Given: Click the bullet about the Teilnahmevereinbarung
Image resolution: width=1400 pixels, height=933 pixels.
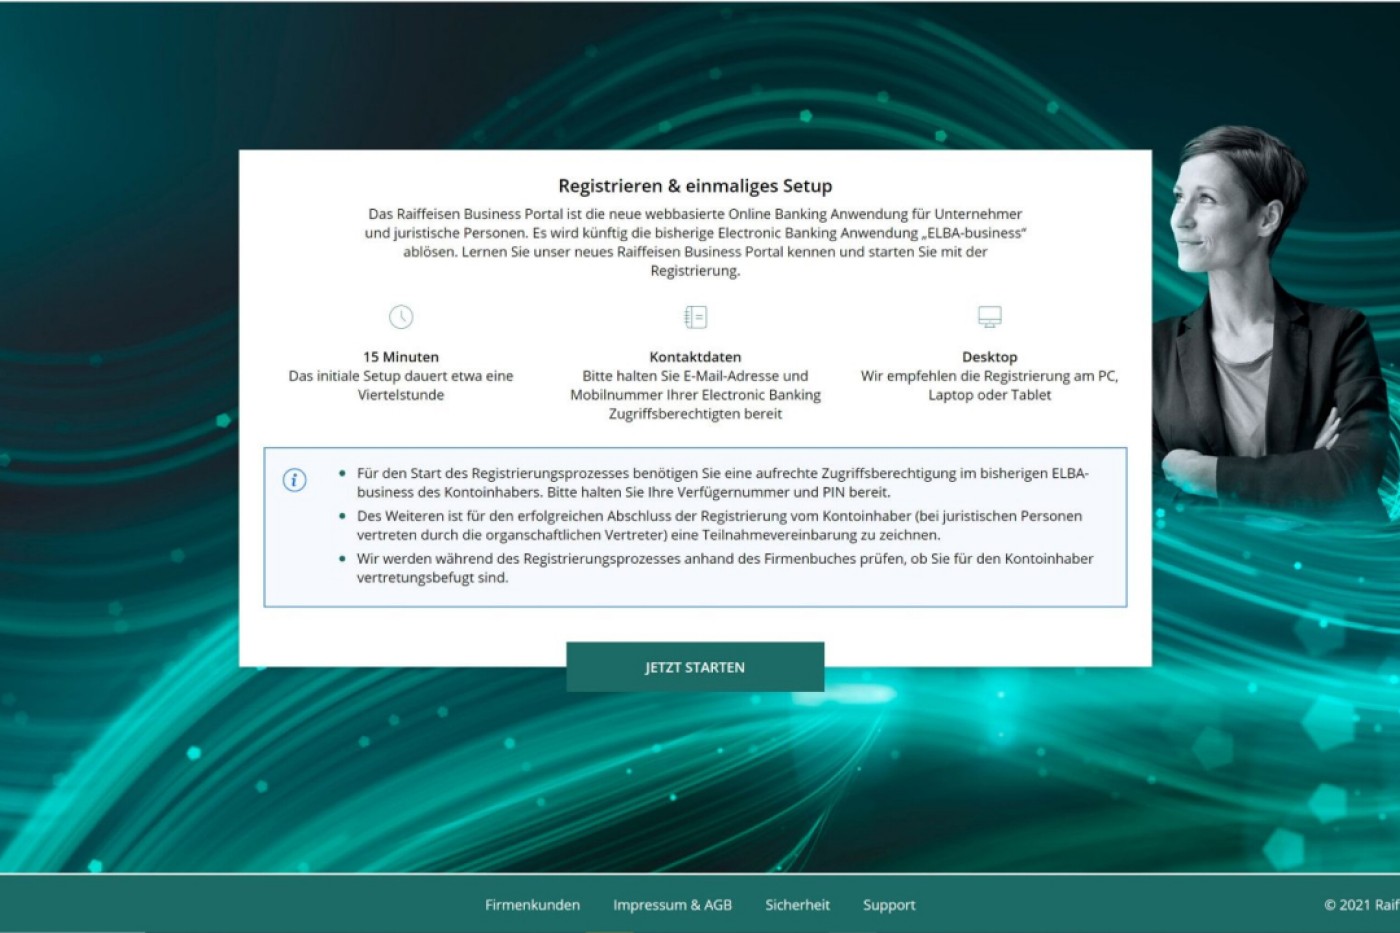Looking at the screenshot, I should pos(719,526).
